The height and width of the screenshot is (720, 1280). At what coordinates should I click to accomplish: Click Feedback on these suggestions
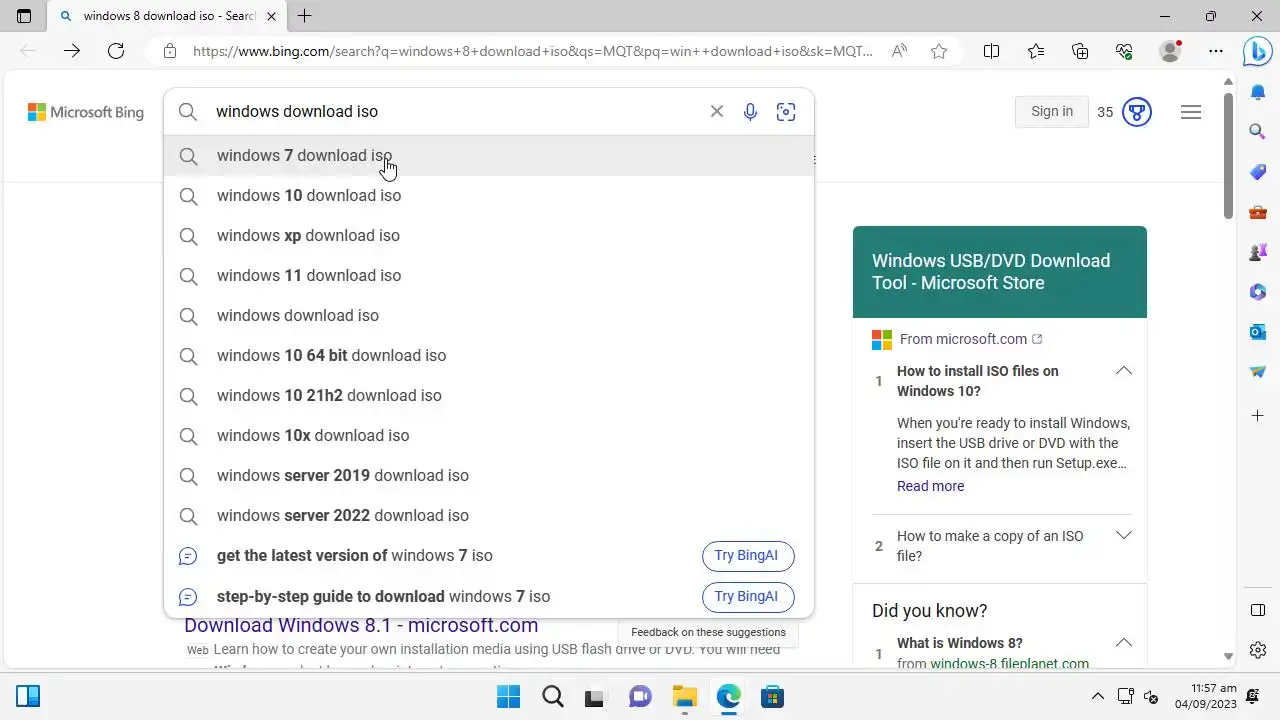pos(708,632)
